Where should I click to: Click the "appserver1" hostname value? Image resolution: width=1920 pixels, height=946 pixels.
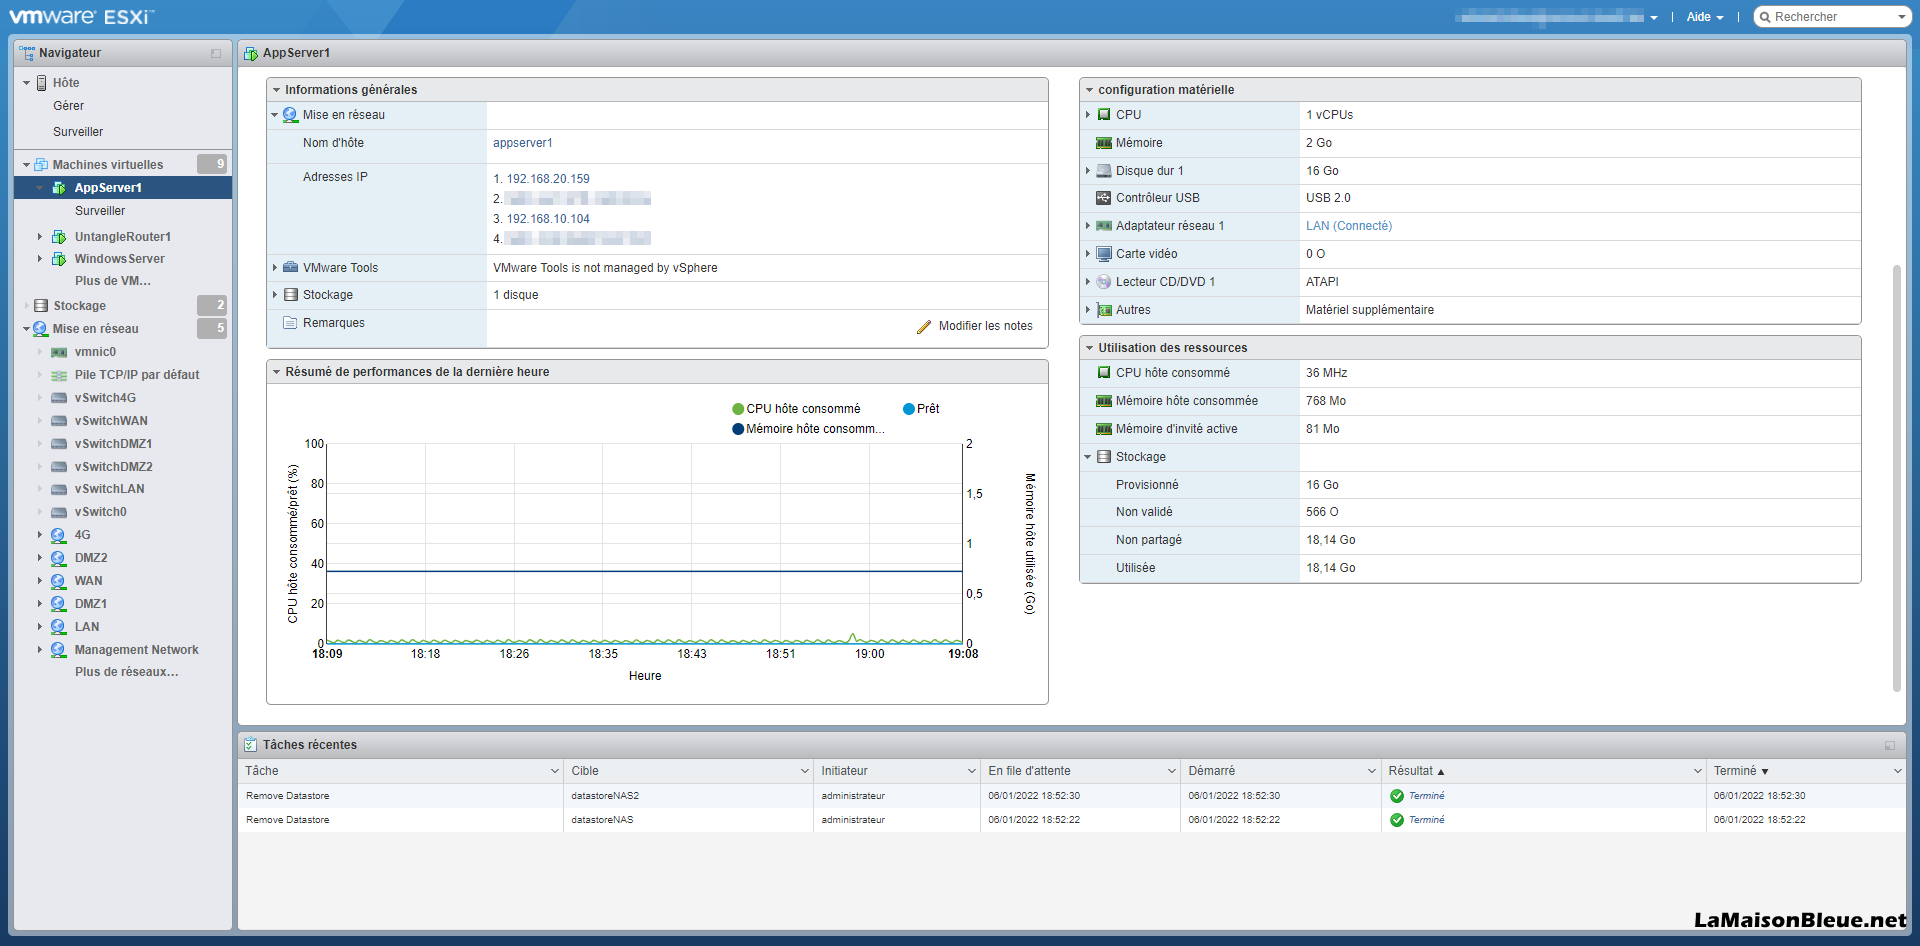522,143
